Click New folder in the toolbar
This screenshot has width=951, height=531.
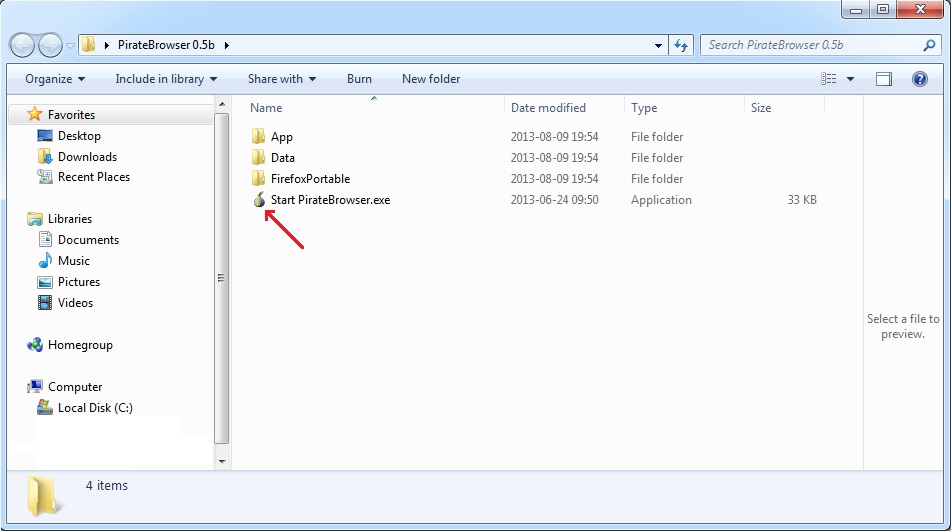(x=431, y=79)
